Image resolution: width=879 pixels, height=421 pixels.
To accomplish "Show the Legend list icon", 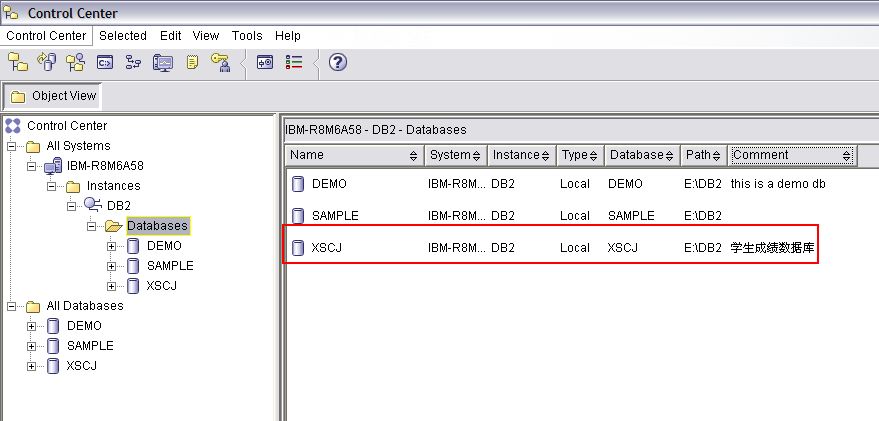I will [294, 62].
